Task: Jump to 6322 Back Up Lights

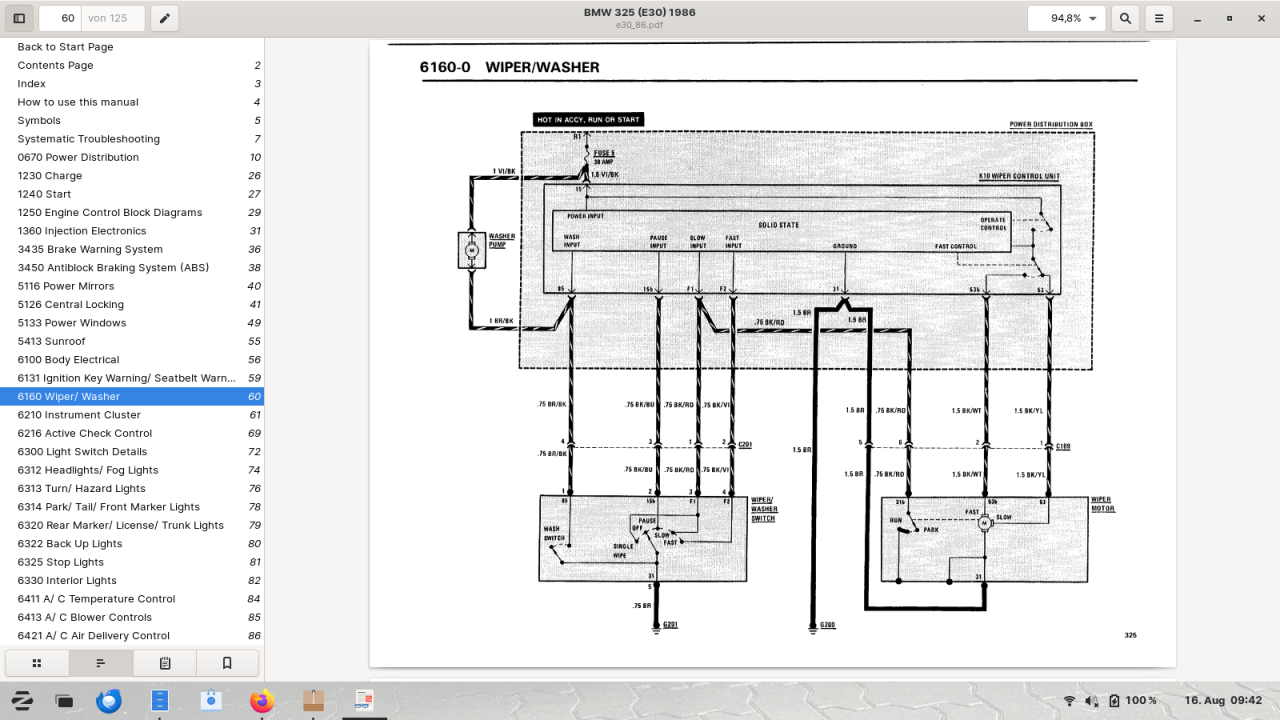Action: [x=132, y=544]
